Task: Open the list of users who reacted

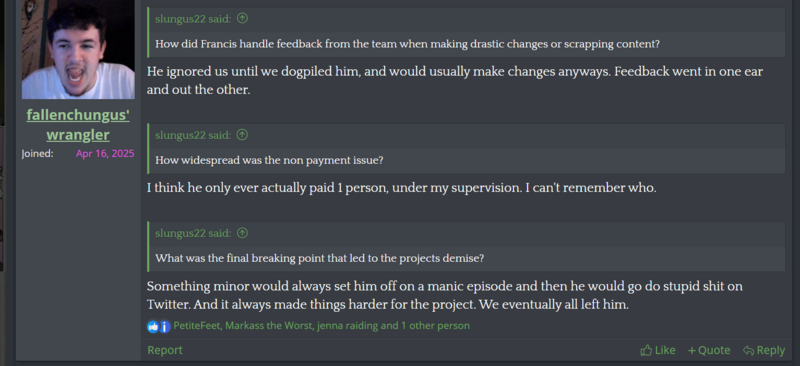Action: (x=321, y=326)
